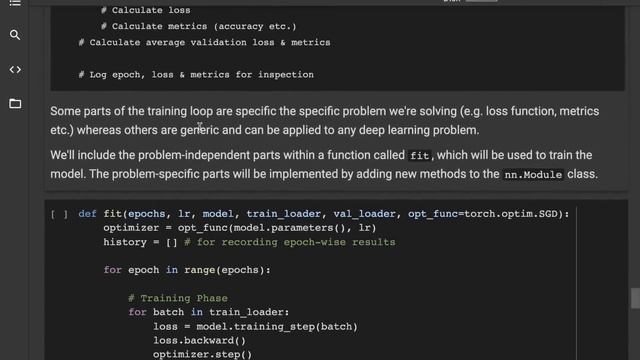Click '# Calculate loss' comment line
The width and height of the screenshot is (640, 360).
pyautogui.click(x=146, y=10)
